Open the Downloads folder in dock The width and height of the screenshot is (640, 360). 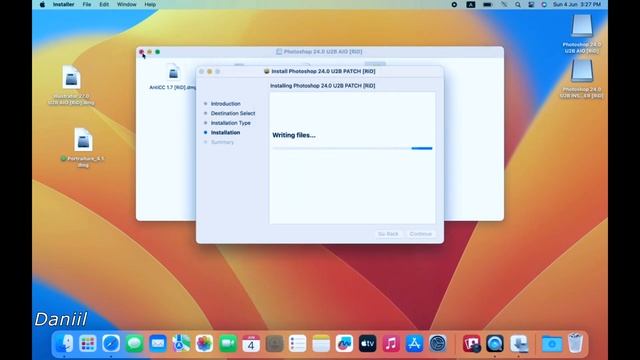[552, 343]
